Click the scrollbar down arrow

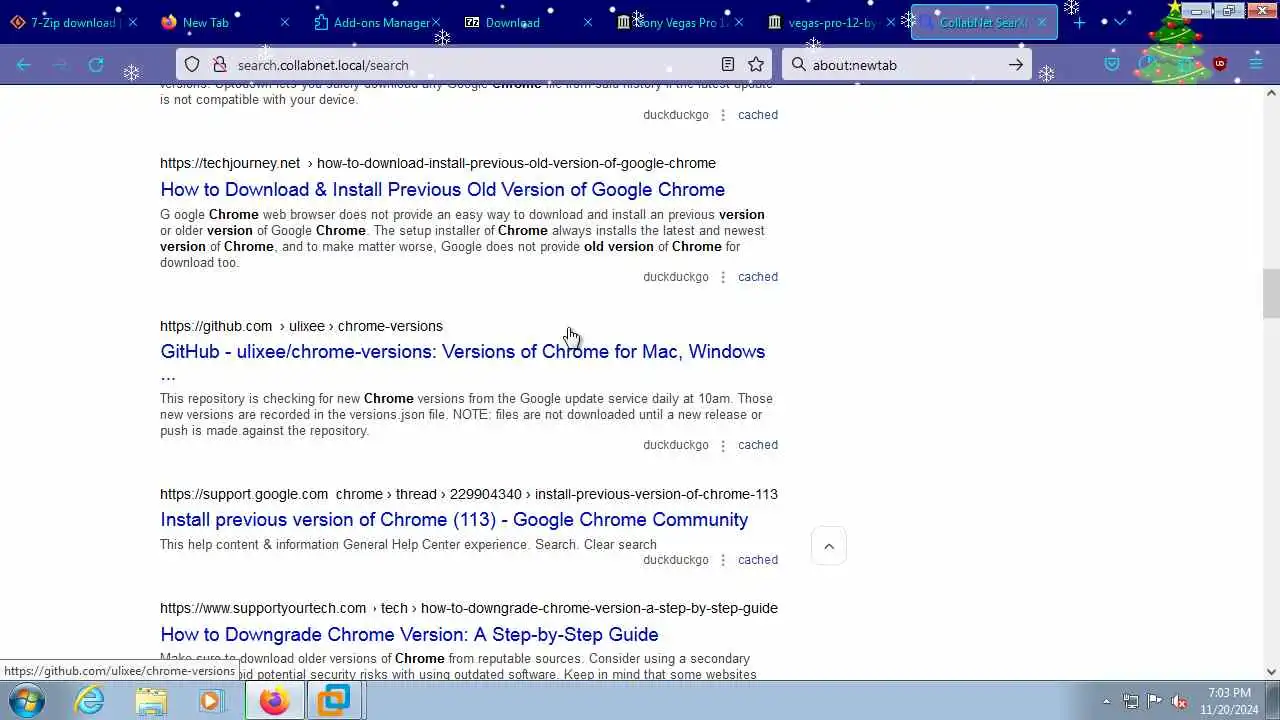tap(1271, 672)
